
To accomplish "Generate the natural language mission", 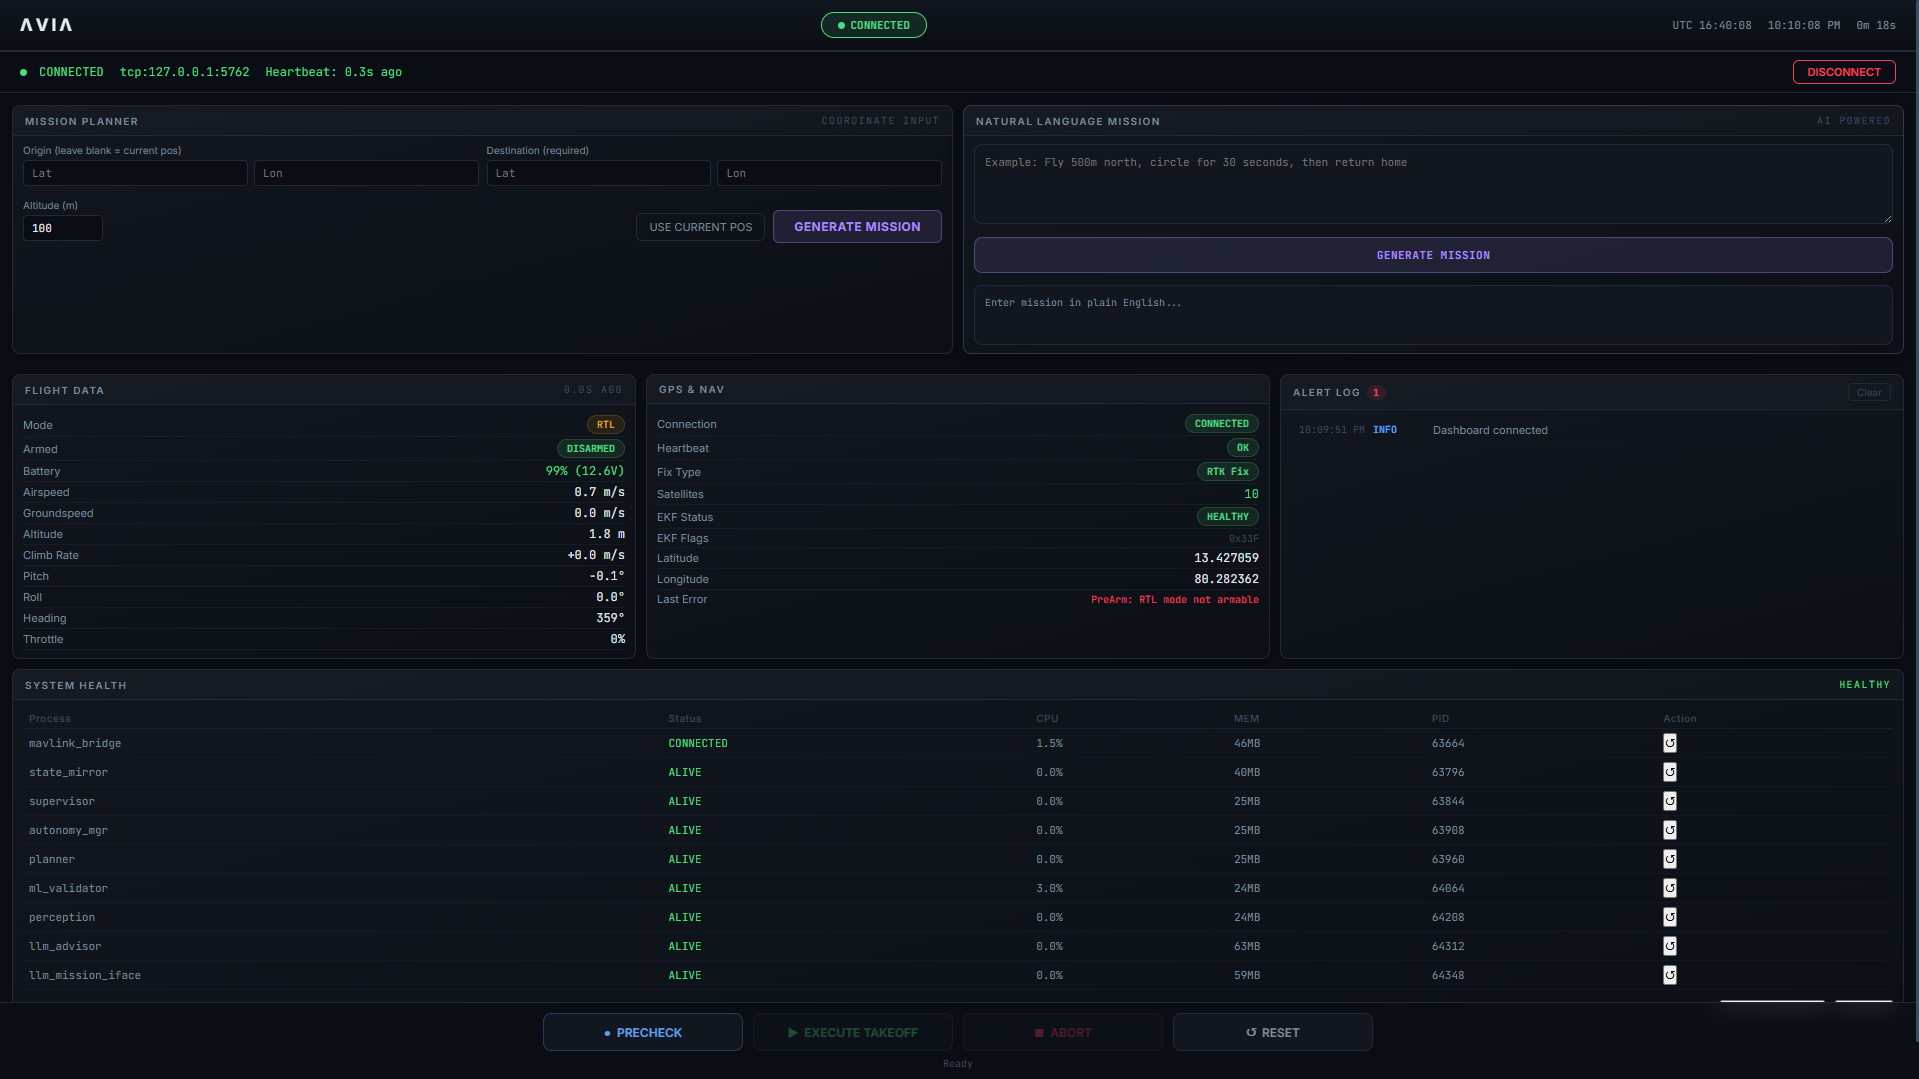I will tap(1432, 255).
